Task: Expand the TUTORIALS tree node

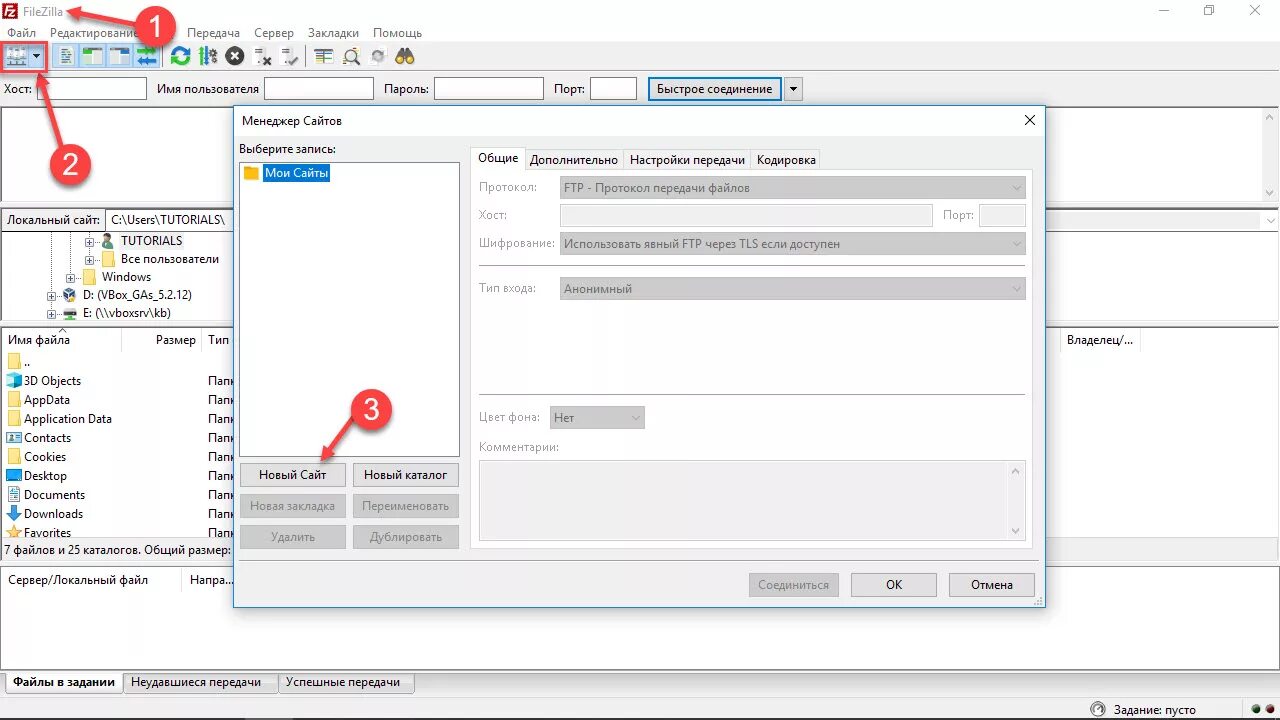Action: (90, 241)
